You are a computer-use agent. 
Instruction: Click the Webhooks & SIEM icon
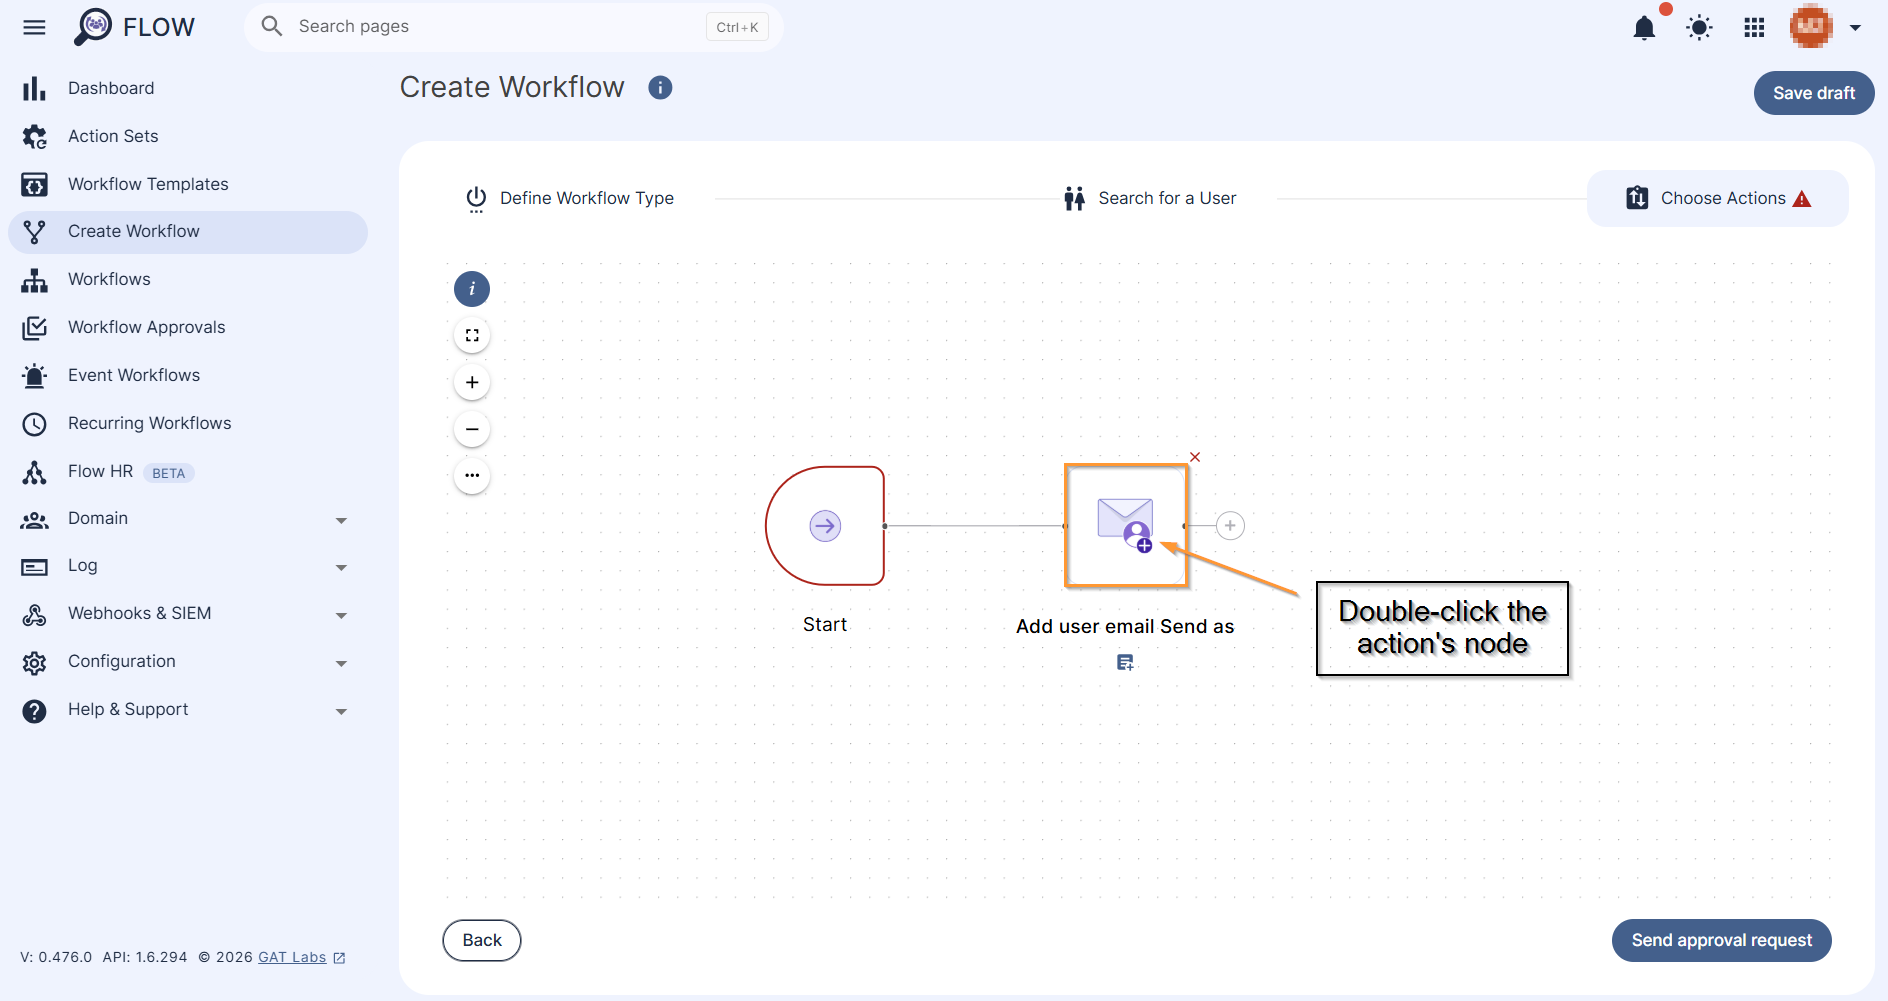(x=34, y=615)
